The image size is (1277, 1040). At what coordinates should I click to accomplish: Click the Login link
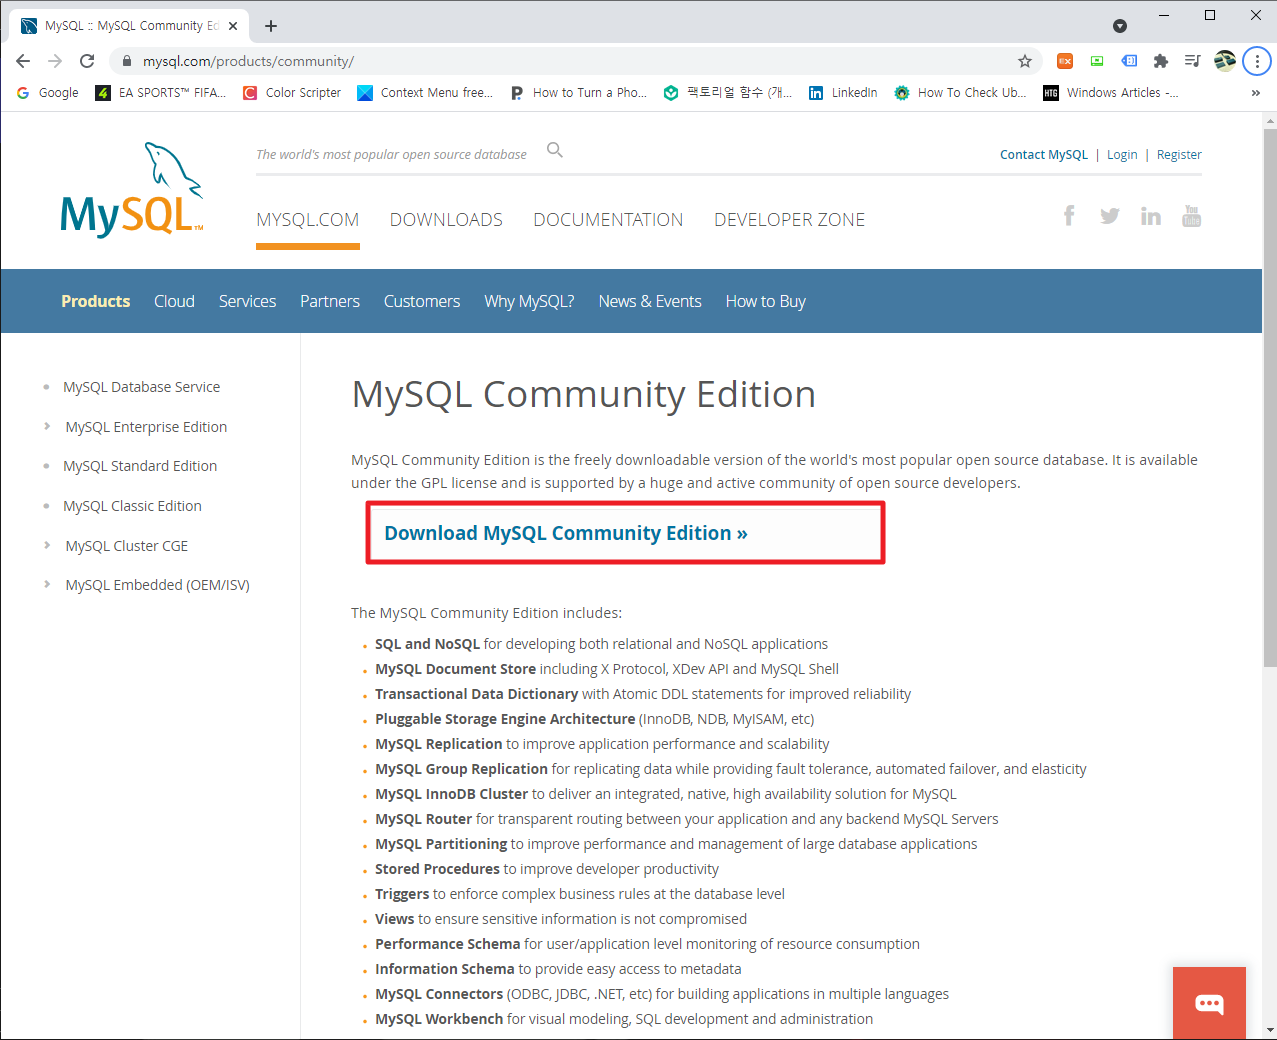(x=1122, y=155)
